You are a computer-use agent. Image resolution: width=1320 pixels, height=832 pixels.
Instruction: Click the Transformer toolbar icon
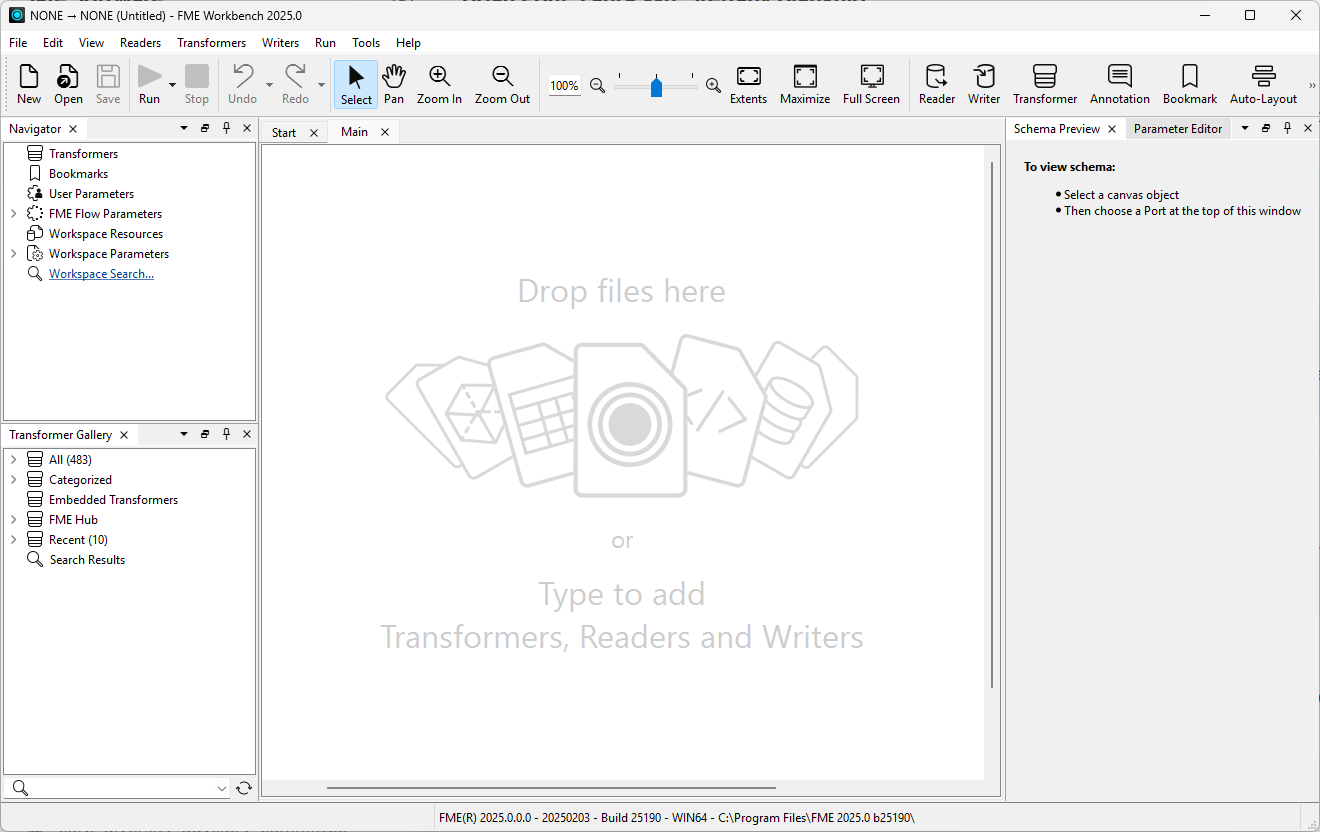1044,84
